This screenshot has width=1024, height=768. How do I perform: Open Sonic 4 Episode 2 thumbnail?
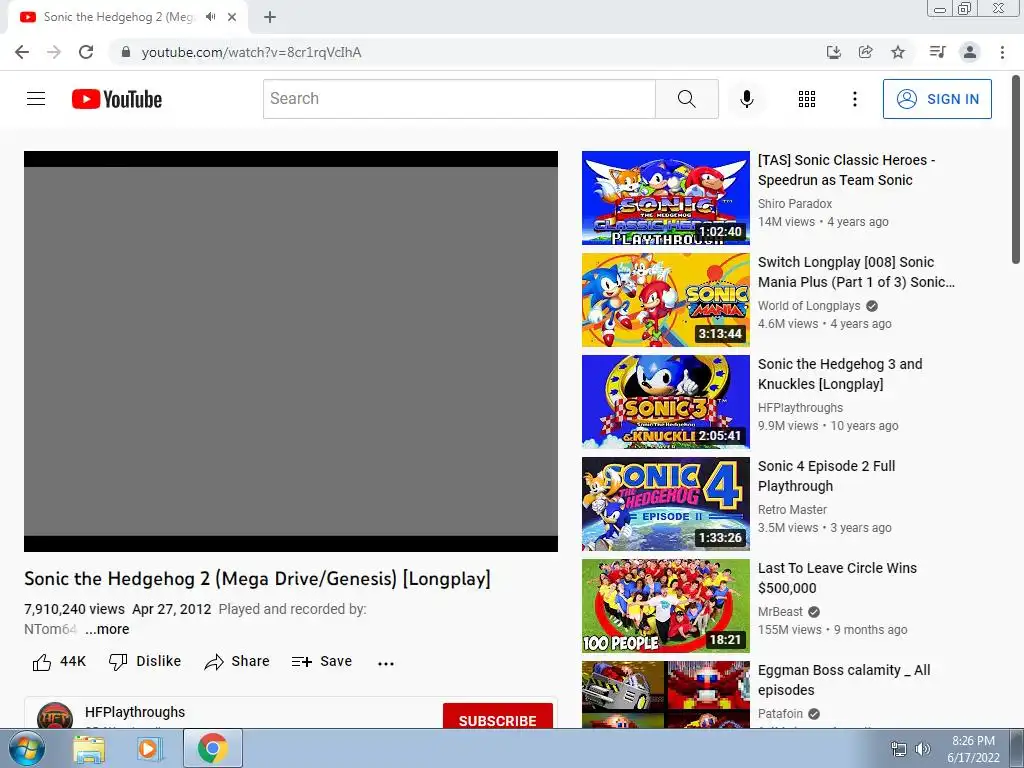point(665,504)
